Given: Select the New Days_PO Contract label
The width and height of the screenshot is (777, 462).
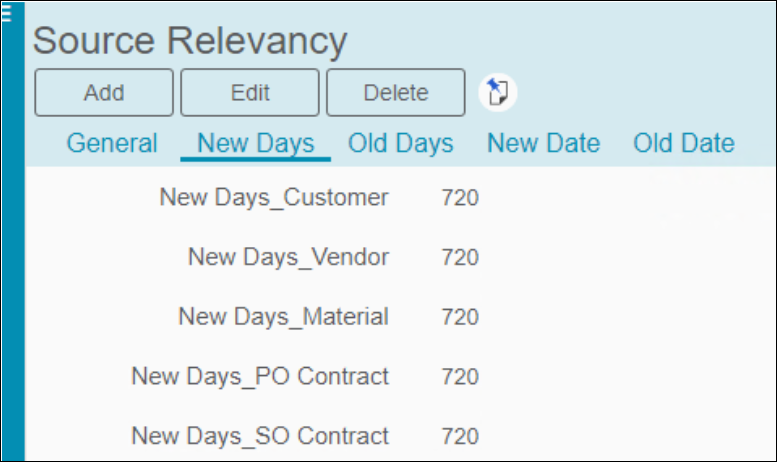Looking at the screenshot, I should (260, 377).
